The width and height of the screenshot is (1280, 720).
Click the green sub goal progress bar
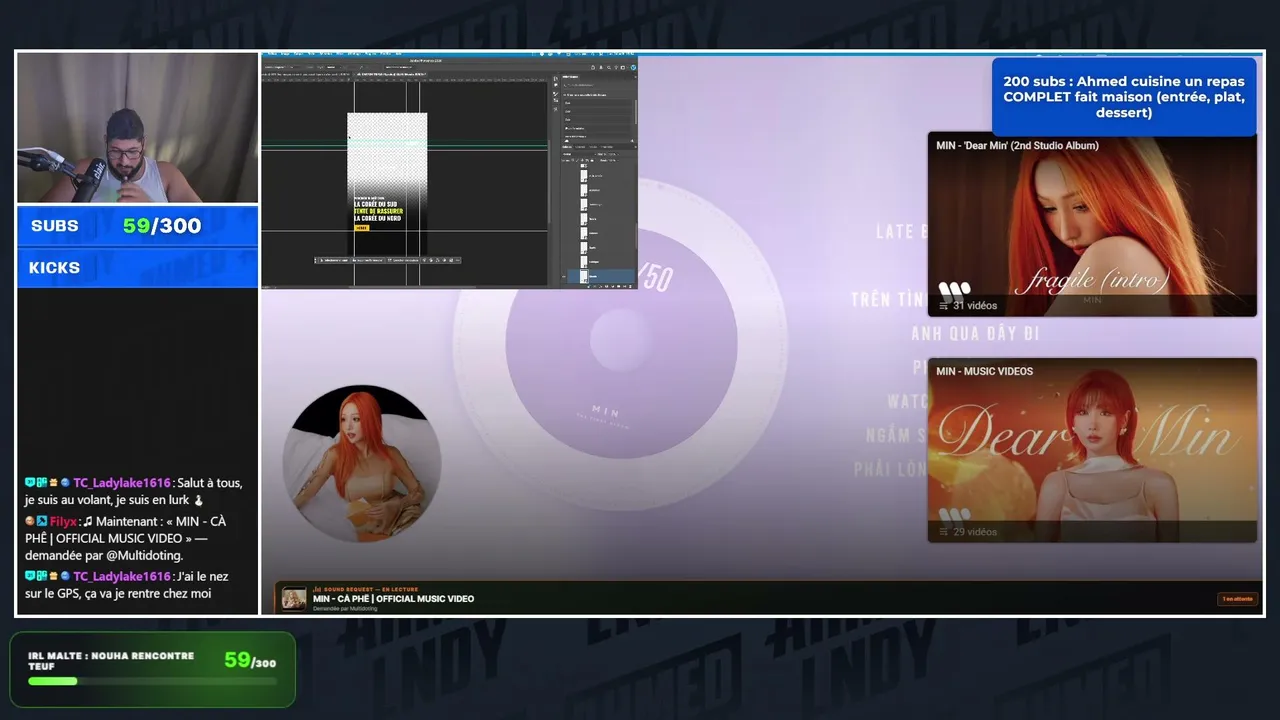pyautogui.click(x=152, y=681)
